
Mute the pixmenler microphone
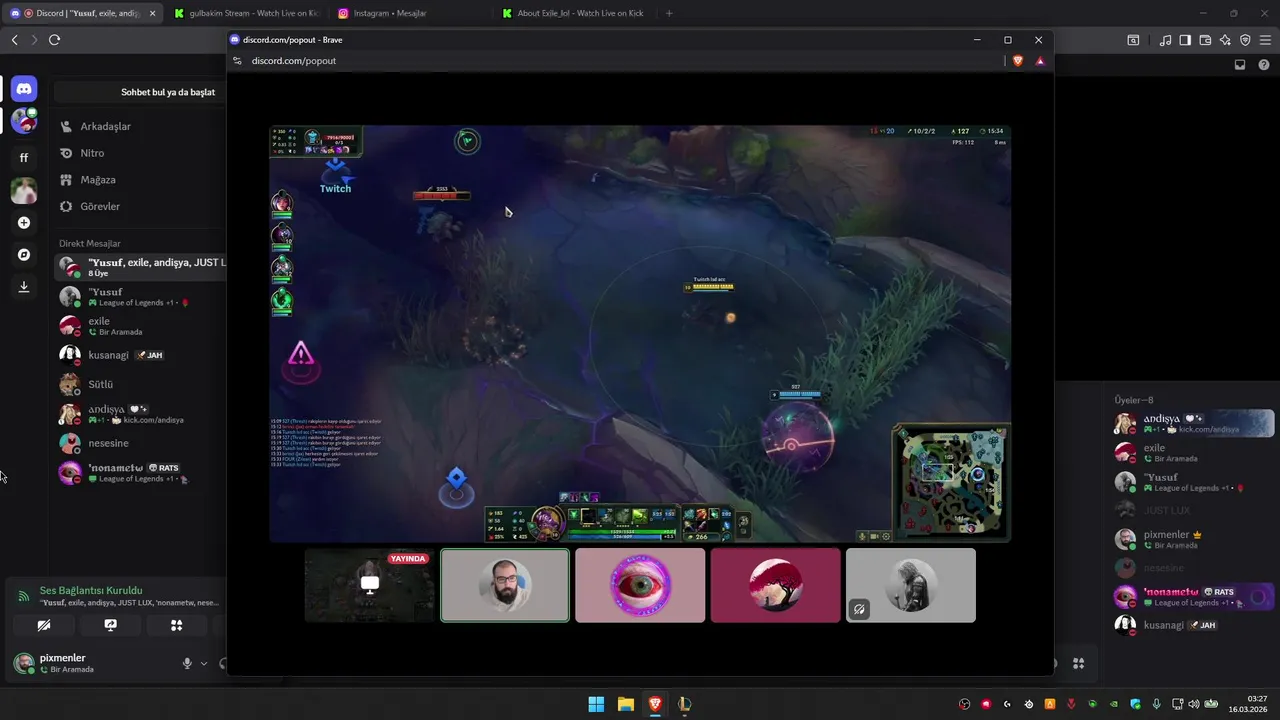[187, 663]
